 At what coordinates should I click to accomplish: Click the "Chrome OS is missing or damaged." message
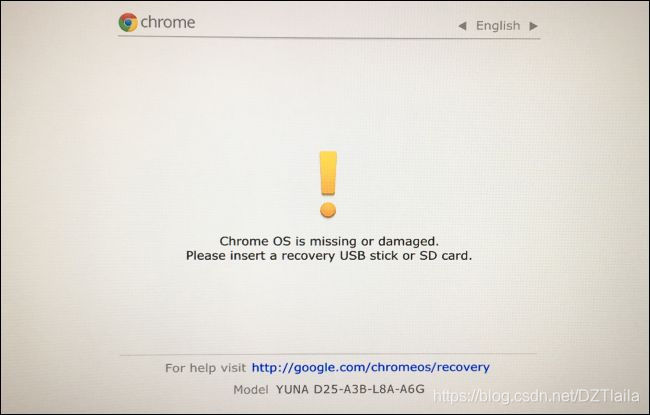[x=329, y=241]
